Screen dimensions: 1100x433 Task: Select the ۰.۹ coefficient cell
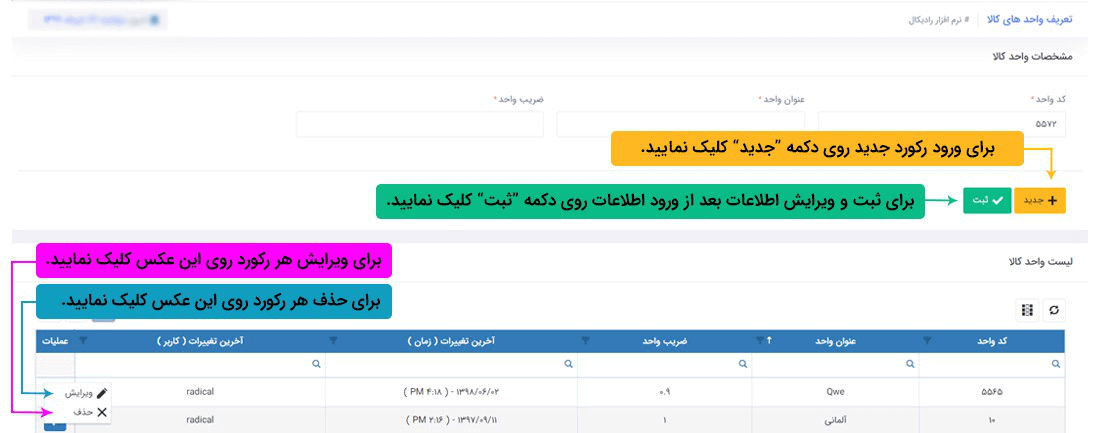point(664,392)
